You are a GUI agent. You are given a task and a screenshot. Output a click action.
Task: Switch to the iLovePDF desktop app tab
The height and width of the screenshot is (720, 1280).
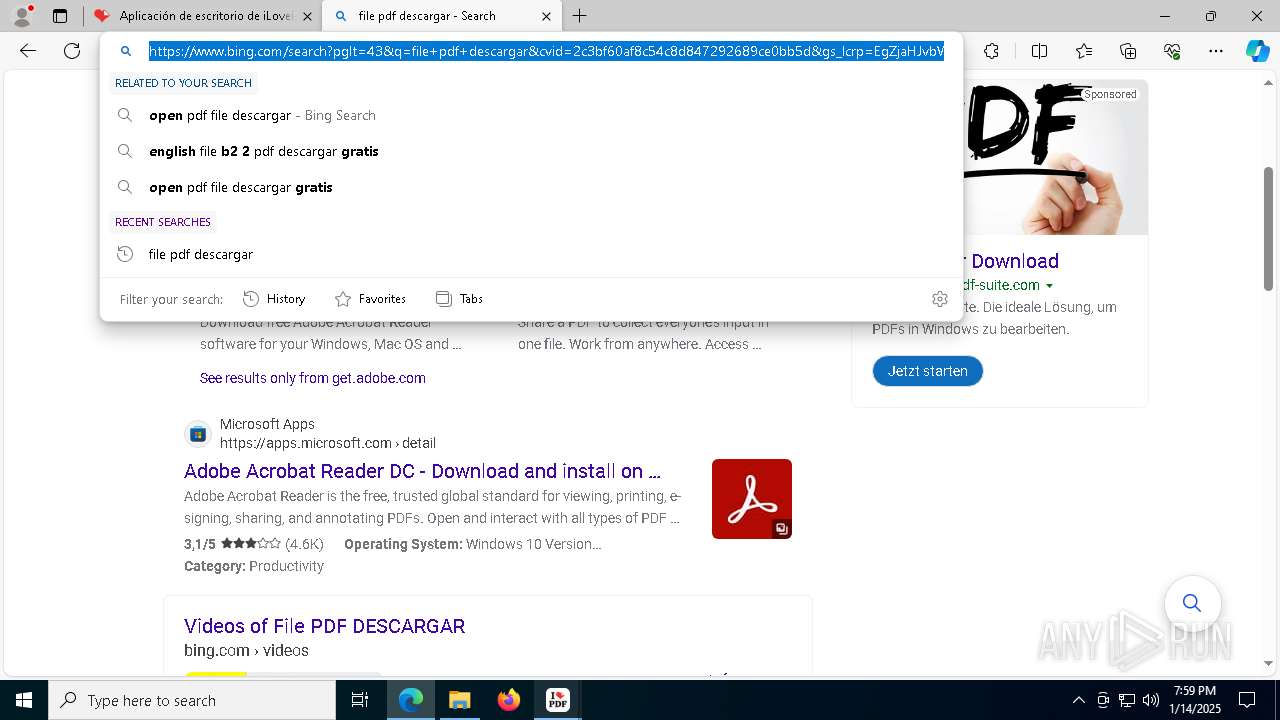(x=202, y=16)
